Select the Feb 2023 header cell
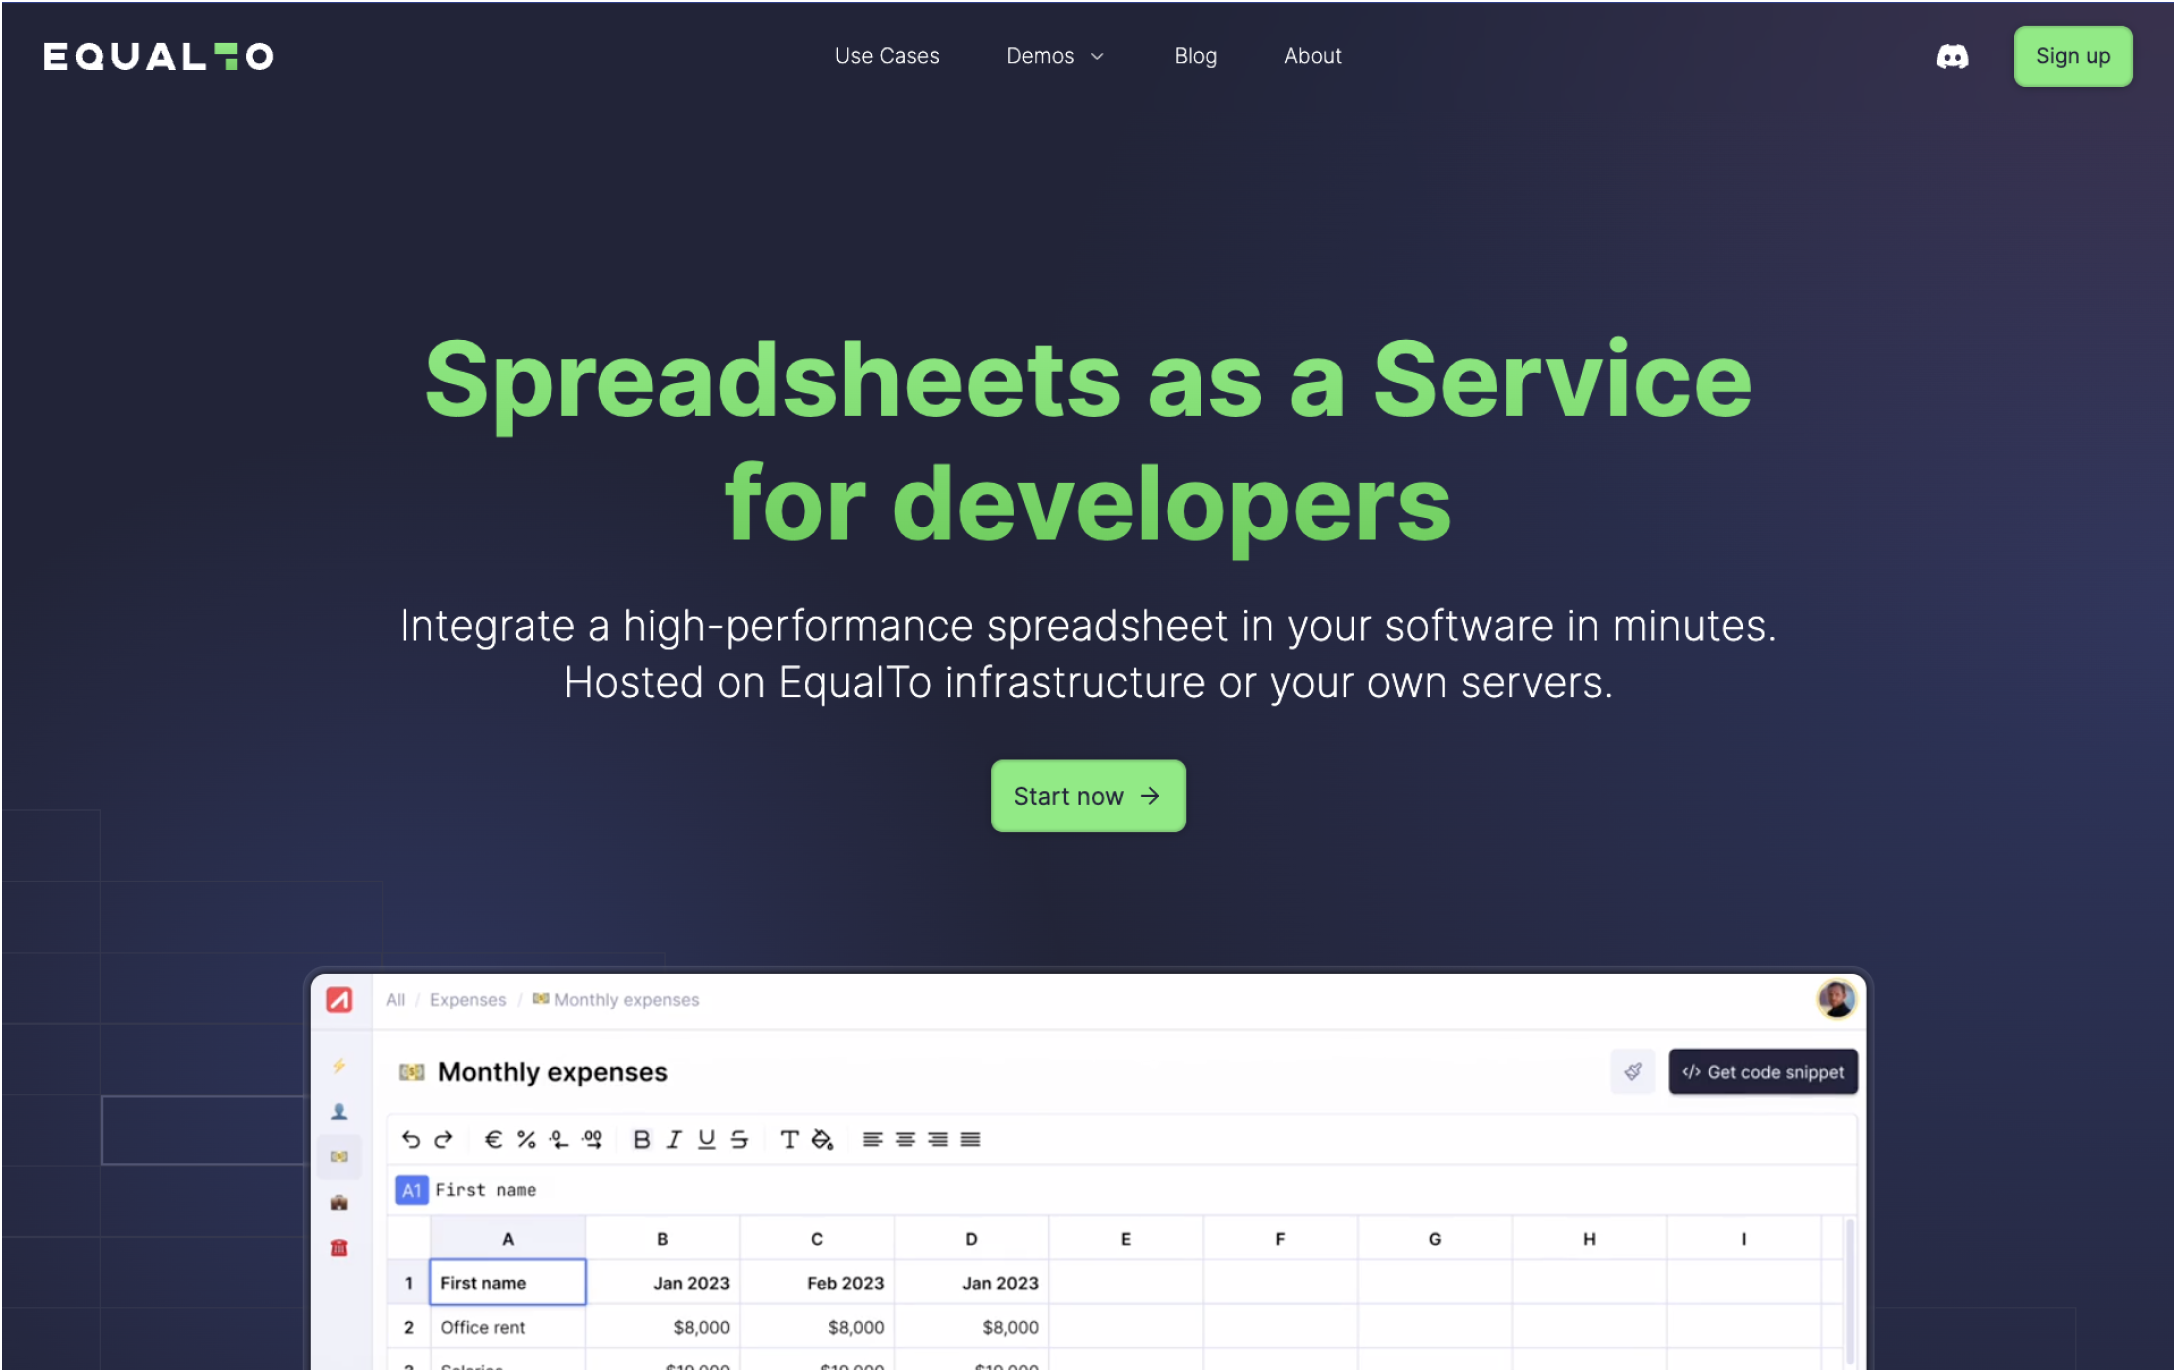 point(817,1282)
